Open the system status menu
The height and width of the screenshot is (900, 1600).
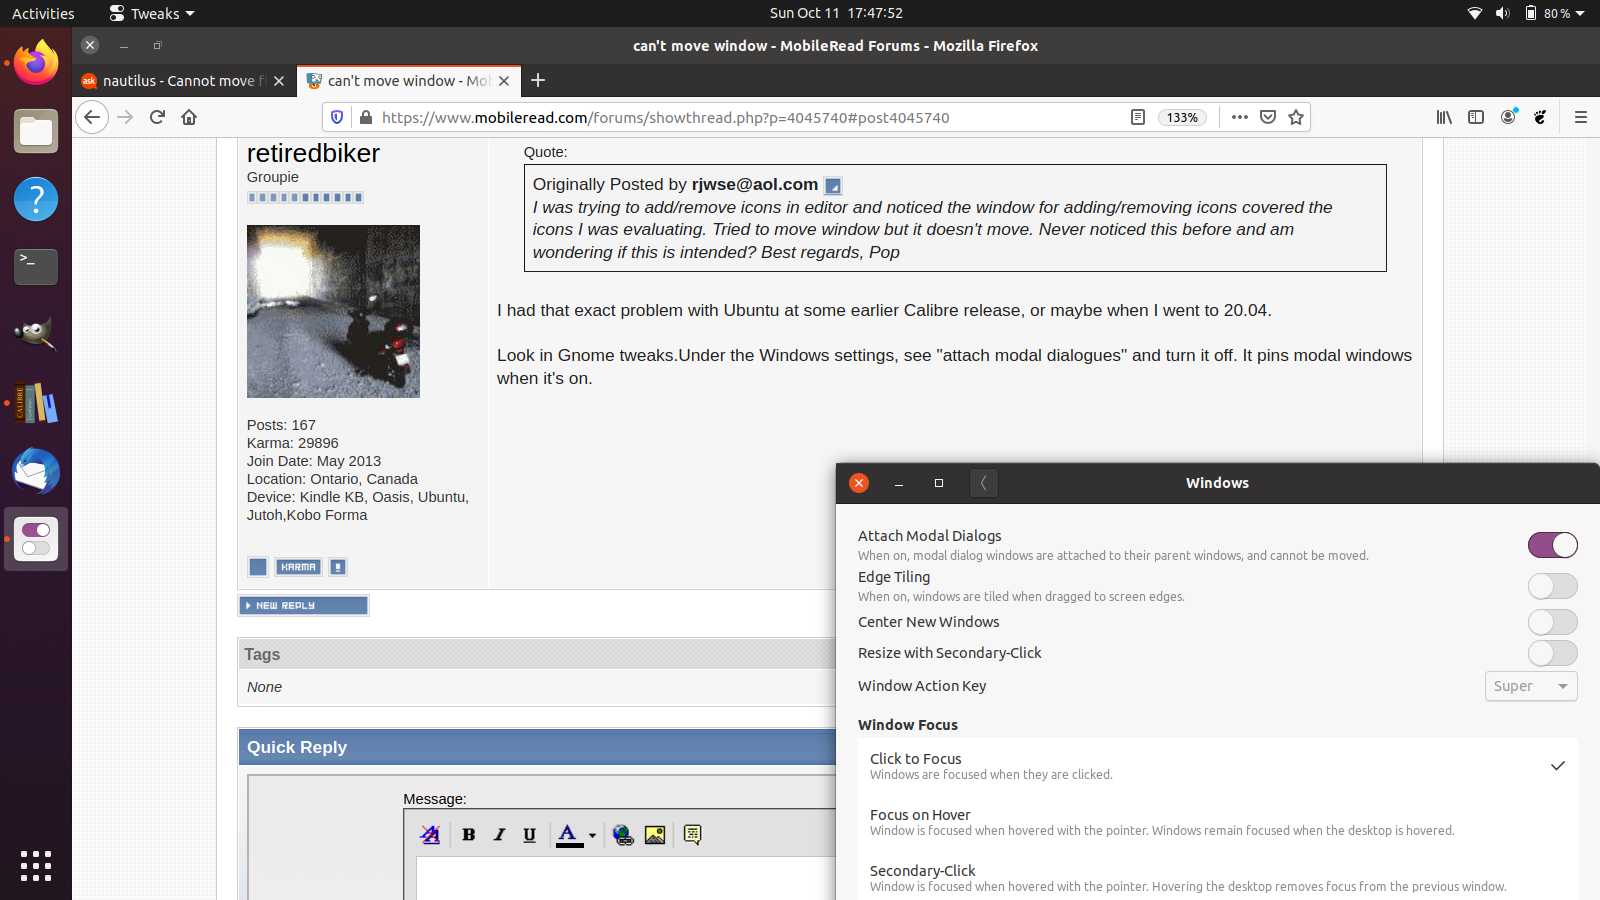(x=1526, y=13)
